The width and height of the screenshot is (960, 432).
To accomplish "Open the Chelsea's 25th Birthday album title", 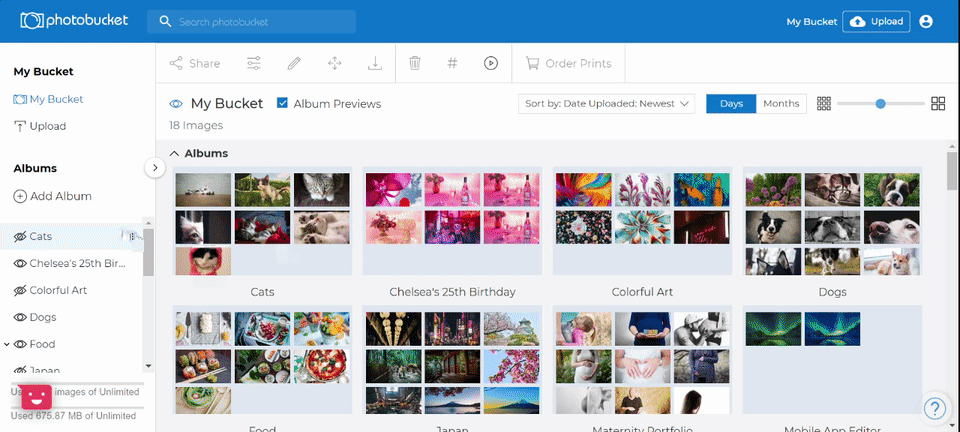I will click(452, 292).
